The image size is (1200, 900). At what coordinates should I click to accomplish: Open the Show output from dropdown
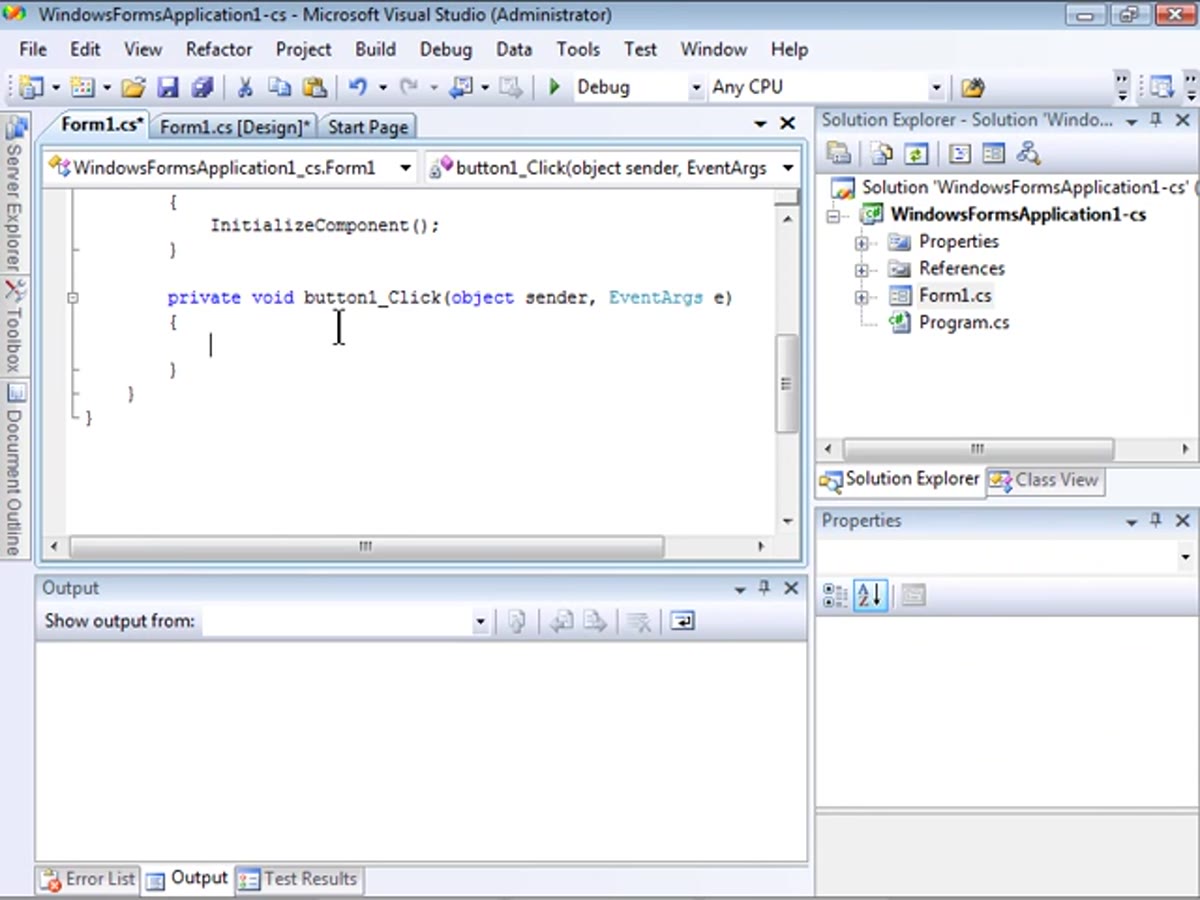480,622
